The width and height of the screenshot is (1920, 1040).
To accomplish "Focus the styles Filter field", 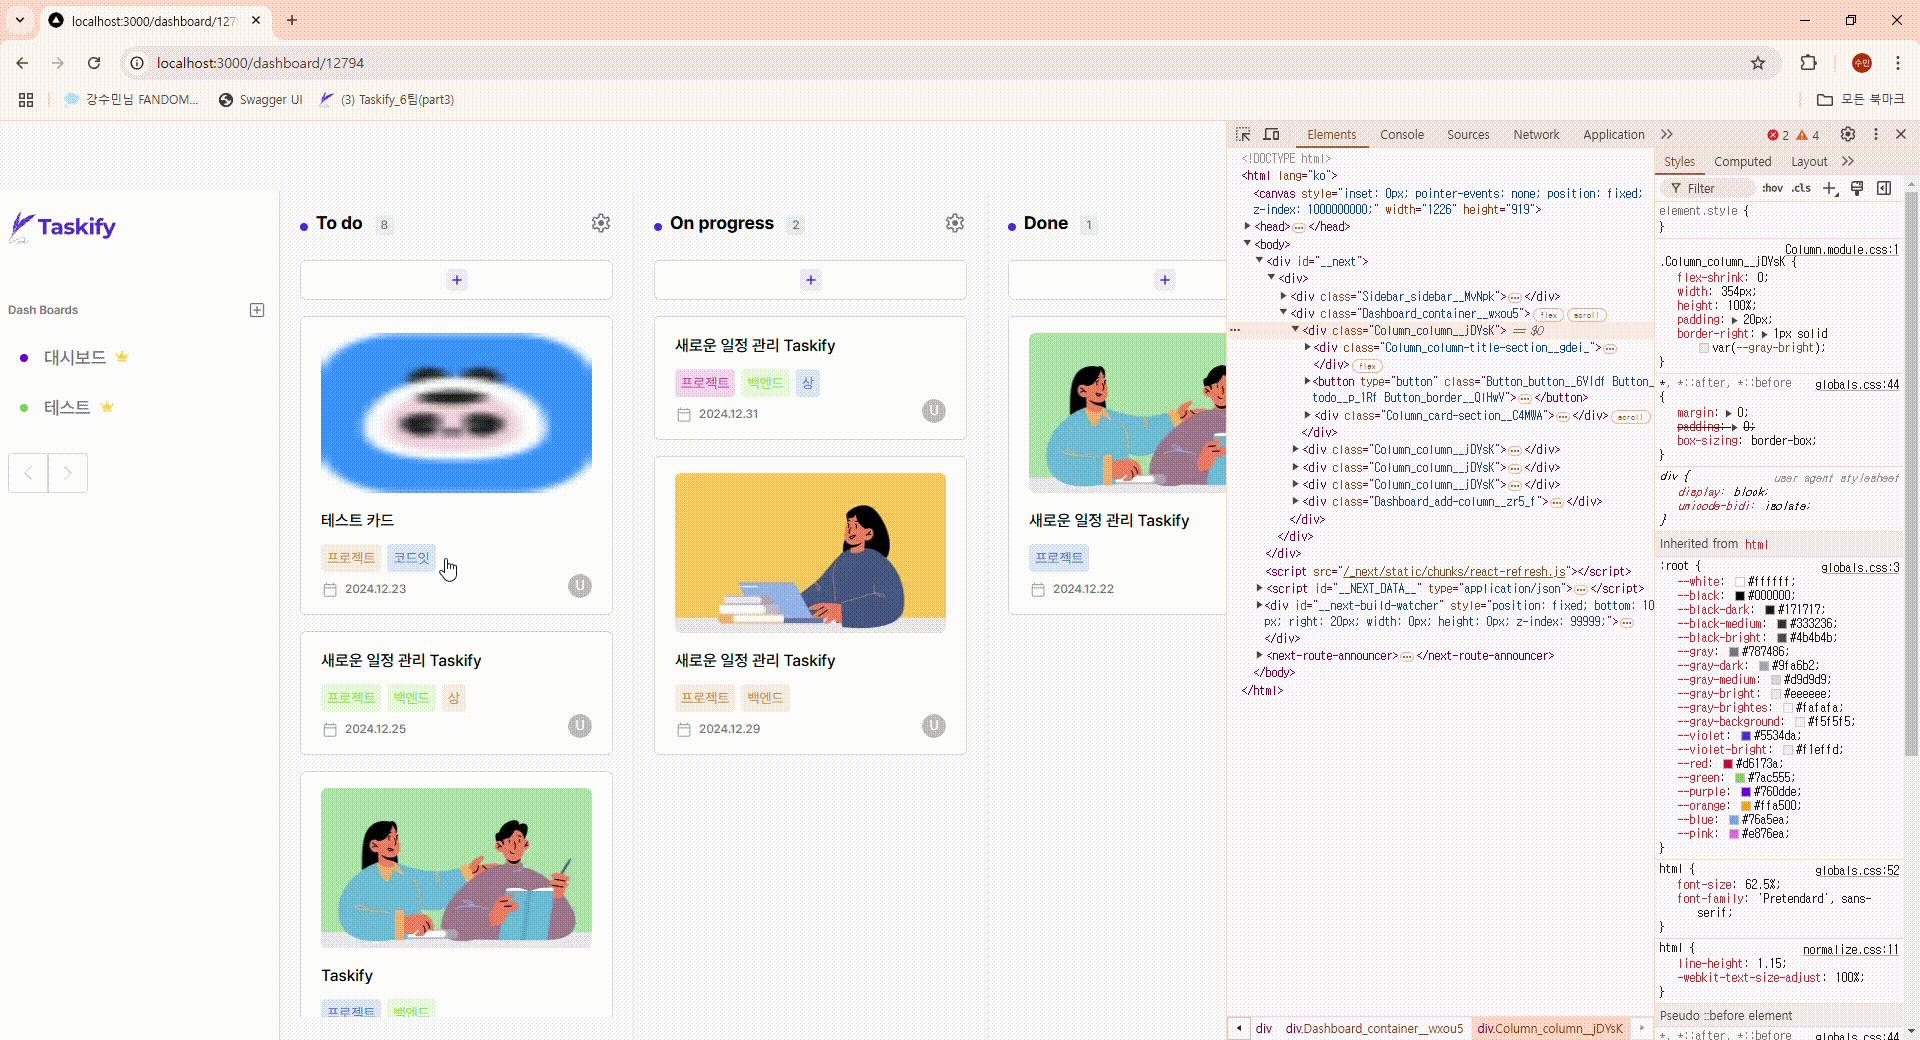I will click(1708, 188).
